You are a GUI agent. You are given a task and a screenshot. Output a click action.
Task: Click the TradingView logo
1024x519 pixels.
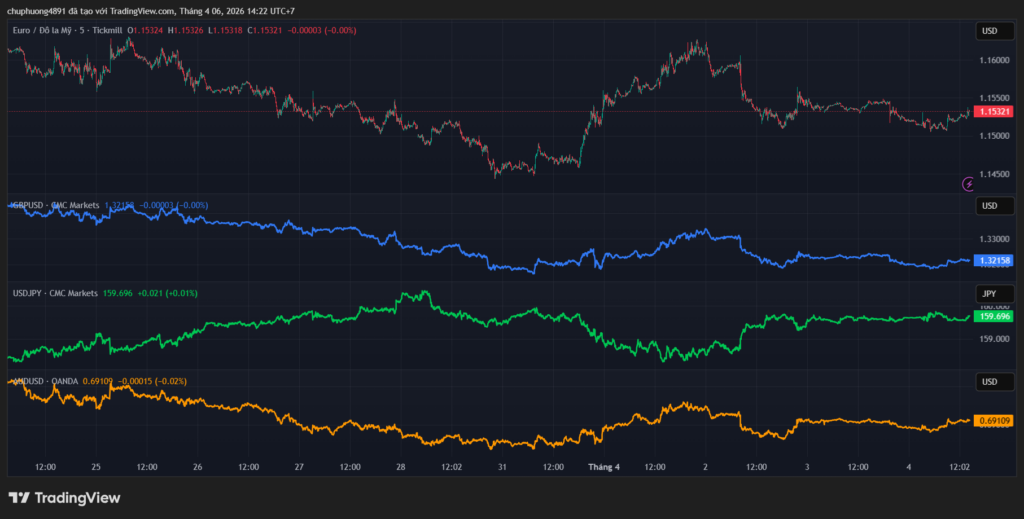pos(64,497)
